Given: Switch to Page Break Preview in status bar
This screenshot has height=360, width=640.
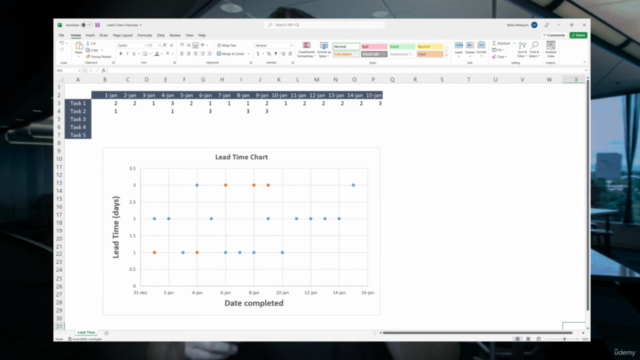Looking at the screenshot, I should click(x=539, y=339).
